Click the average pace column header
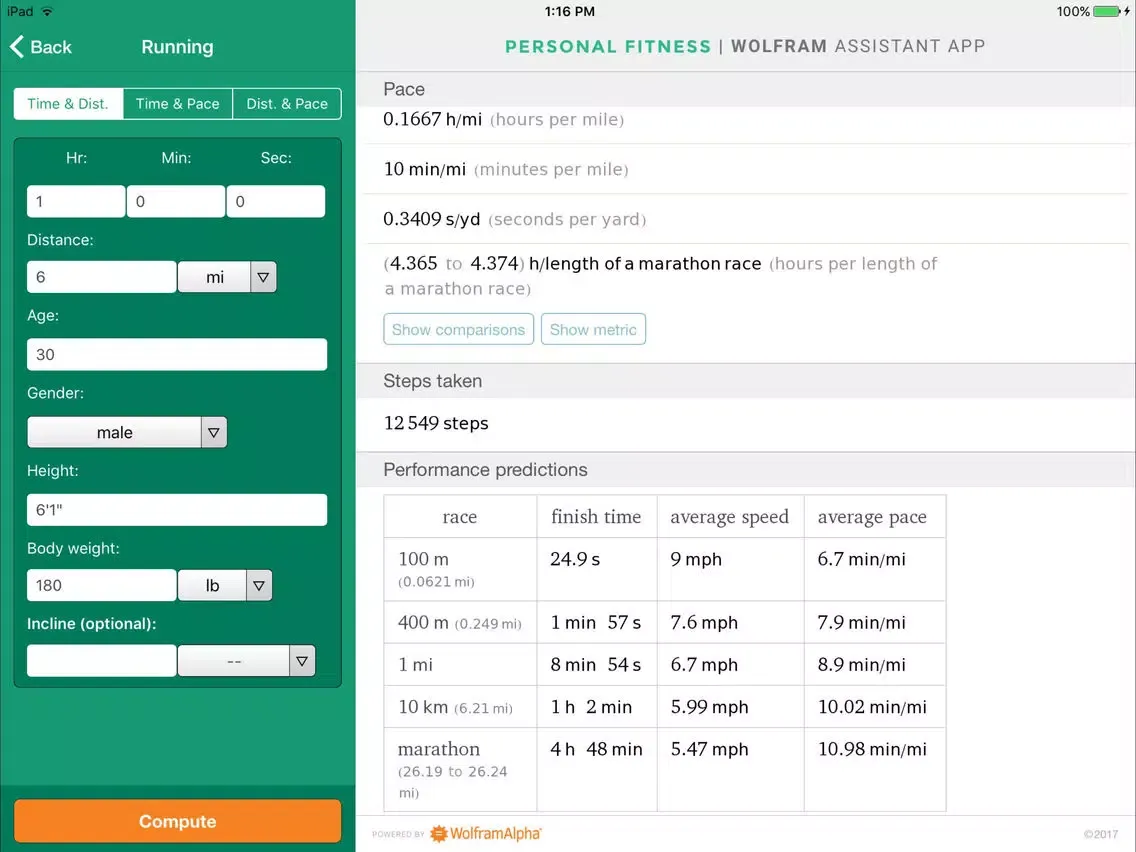The image size is (1136, 852). [x=872, y=517]
